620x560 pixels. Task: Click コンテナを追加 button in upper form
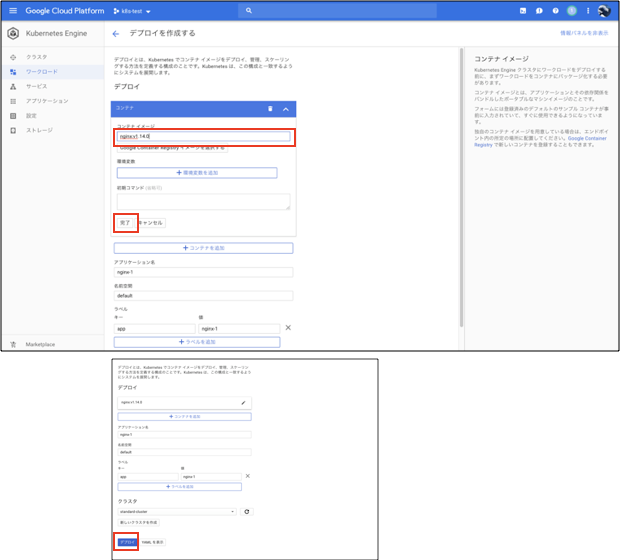point(204,248)
